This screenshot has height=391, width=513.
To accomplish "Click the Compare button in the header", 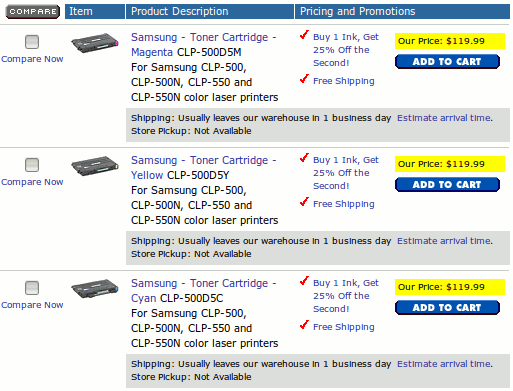I will (x=33, y=12).
